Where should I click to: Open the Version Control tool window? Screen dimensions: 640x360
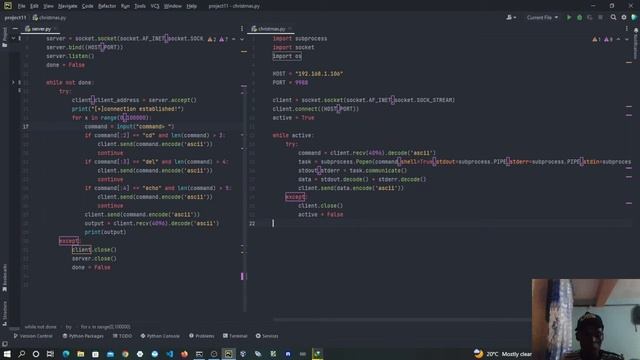(x=33, y=336)
